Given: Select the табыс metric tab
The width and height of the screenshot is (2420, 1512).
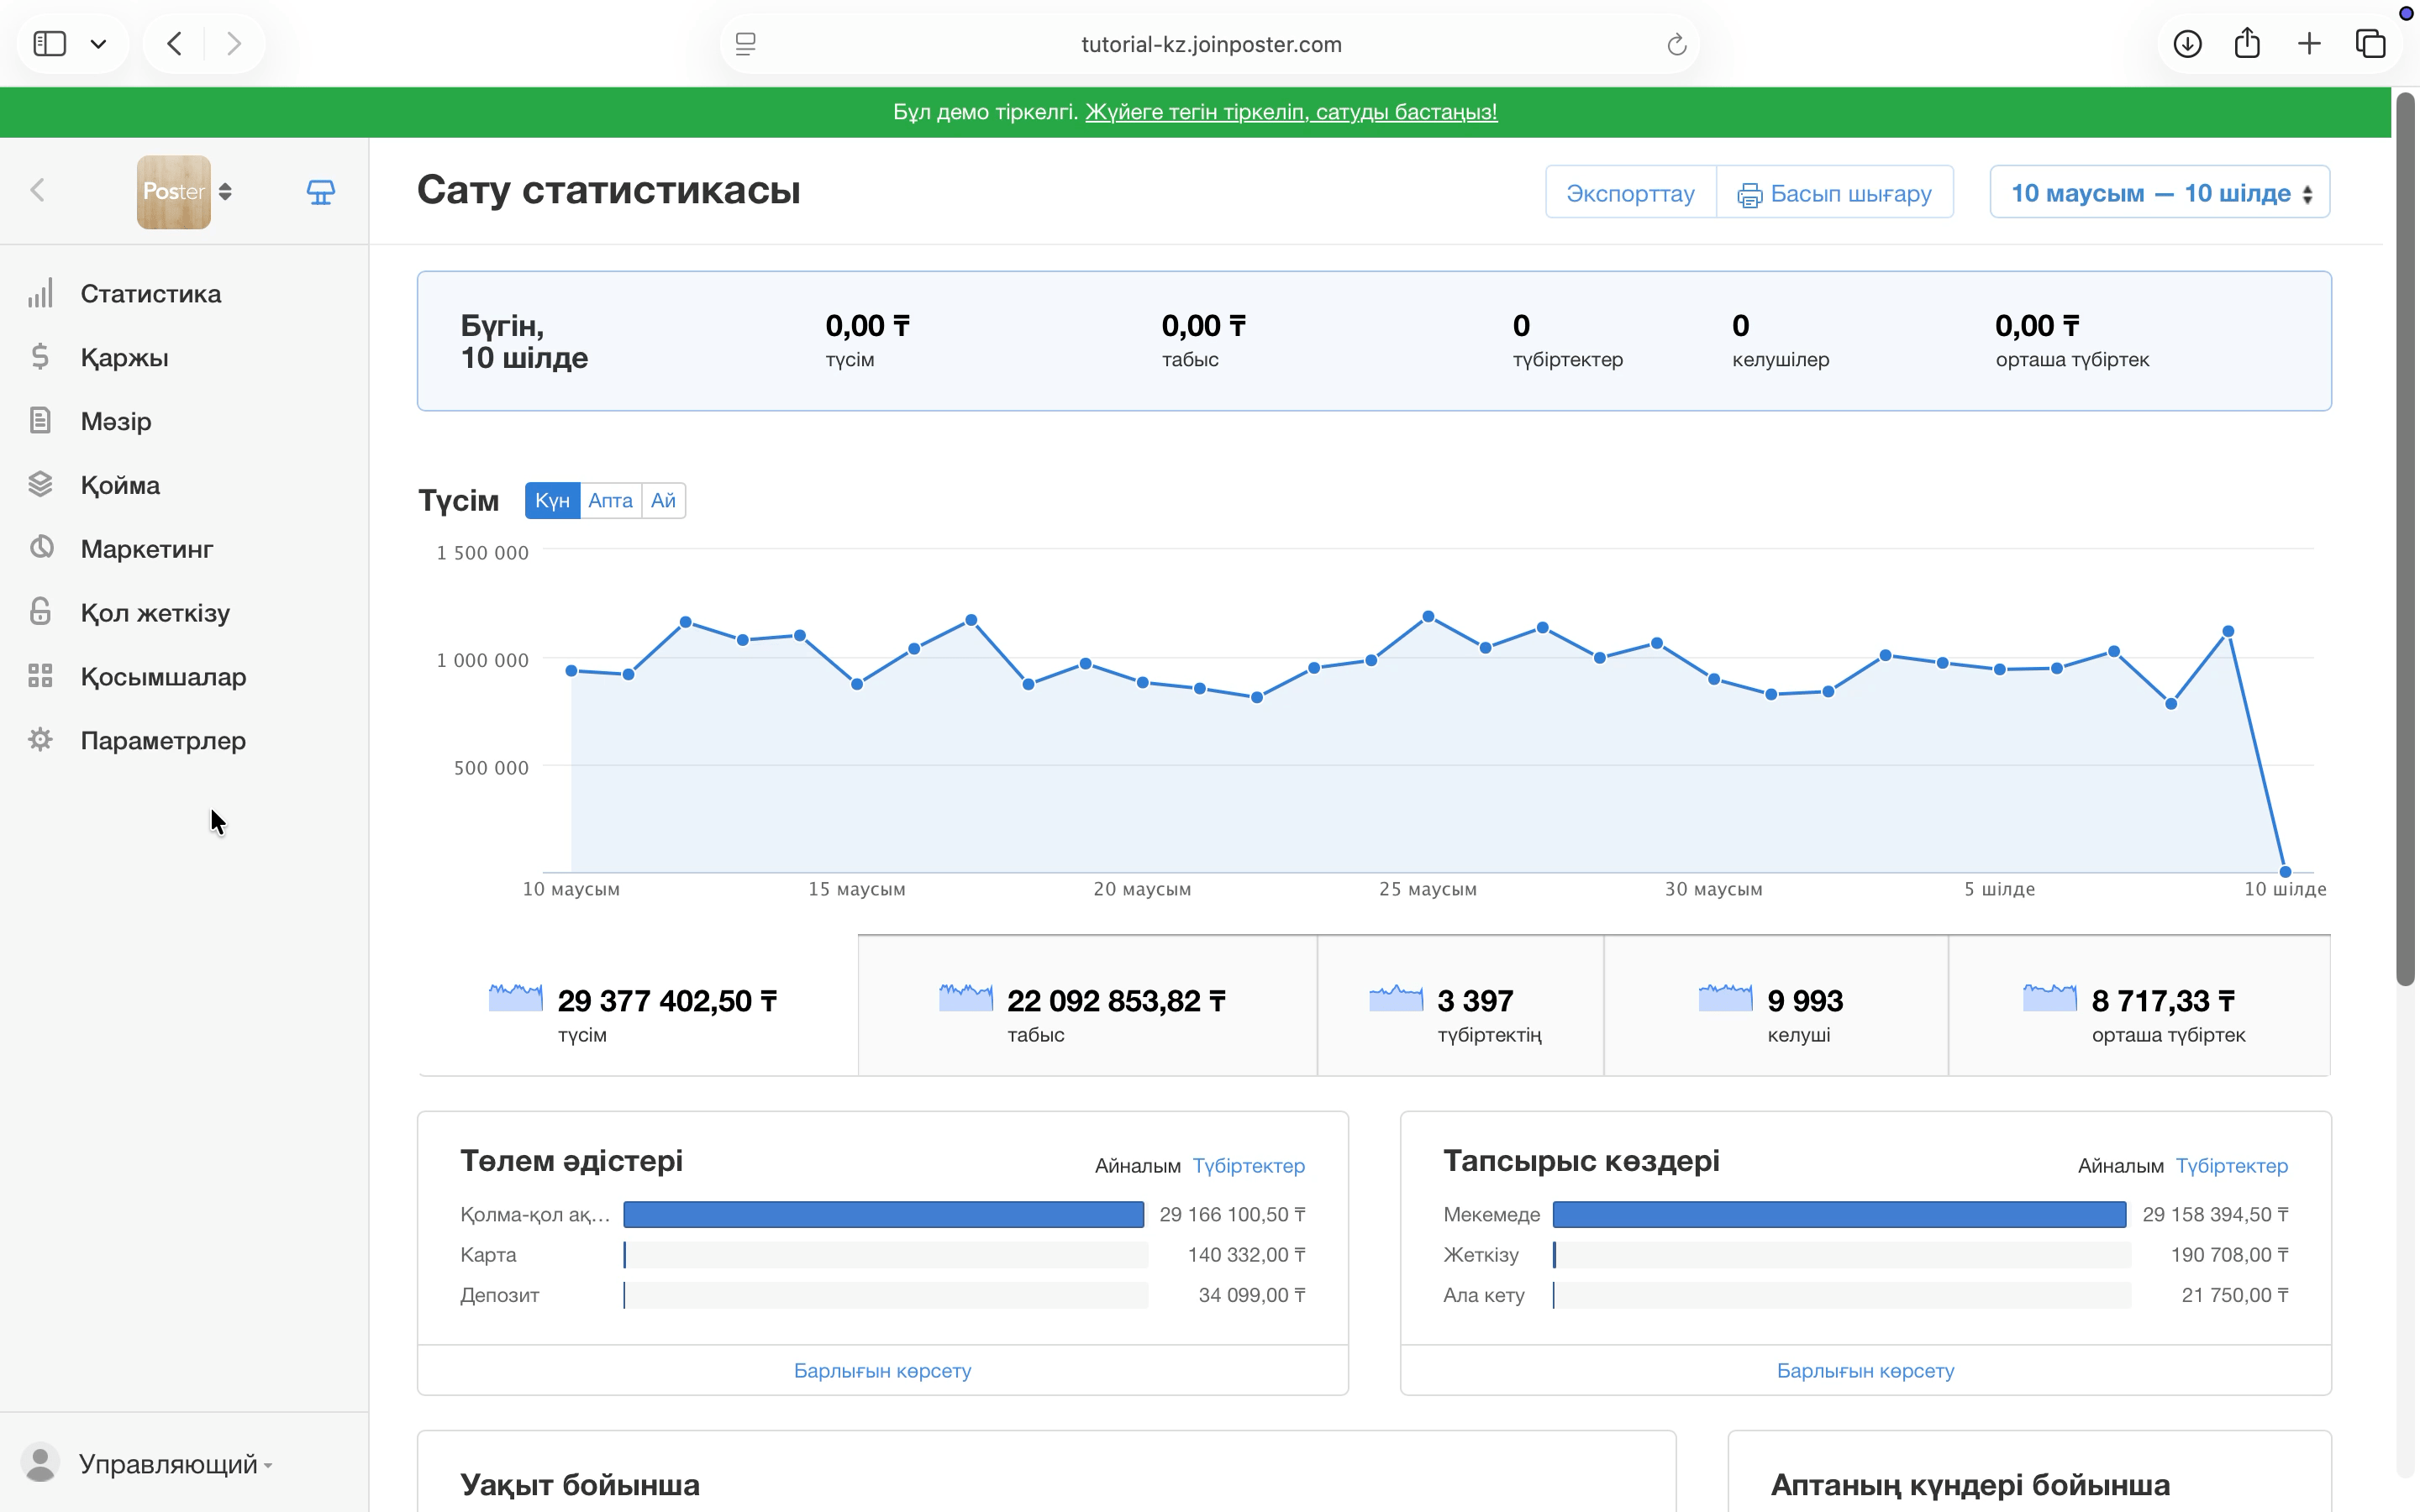Looking at the screenshot, I should tap(1087, 1006).
